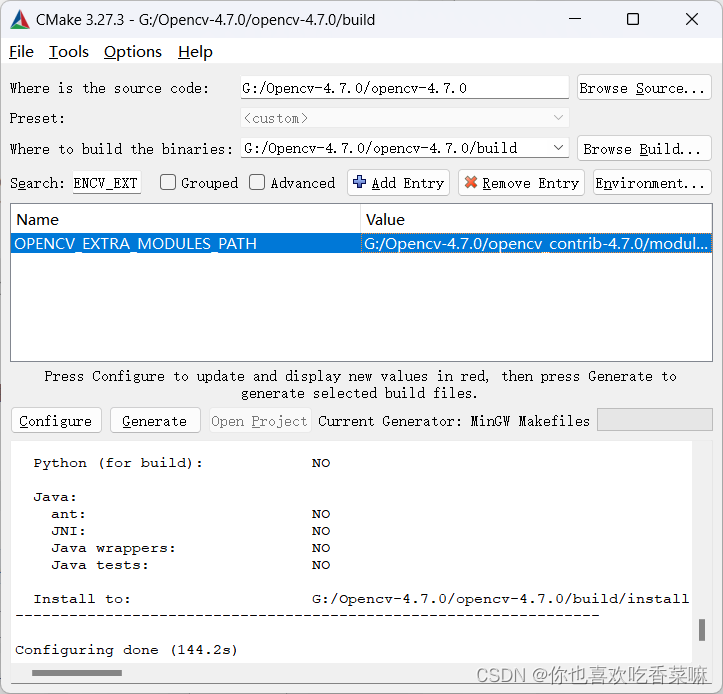Viewport: 723px width, 694px height.
Task: Open the File menu
Action: (x=21, y=52)
